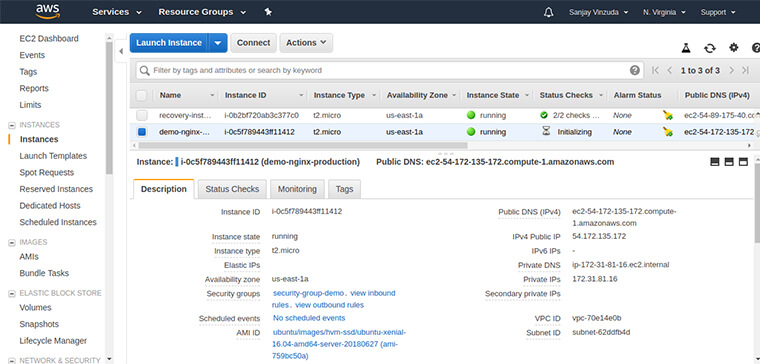Collapse the left navigation pane arrow
This screenshot has width=760, height=364.
(x=121, y=51)
